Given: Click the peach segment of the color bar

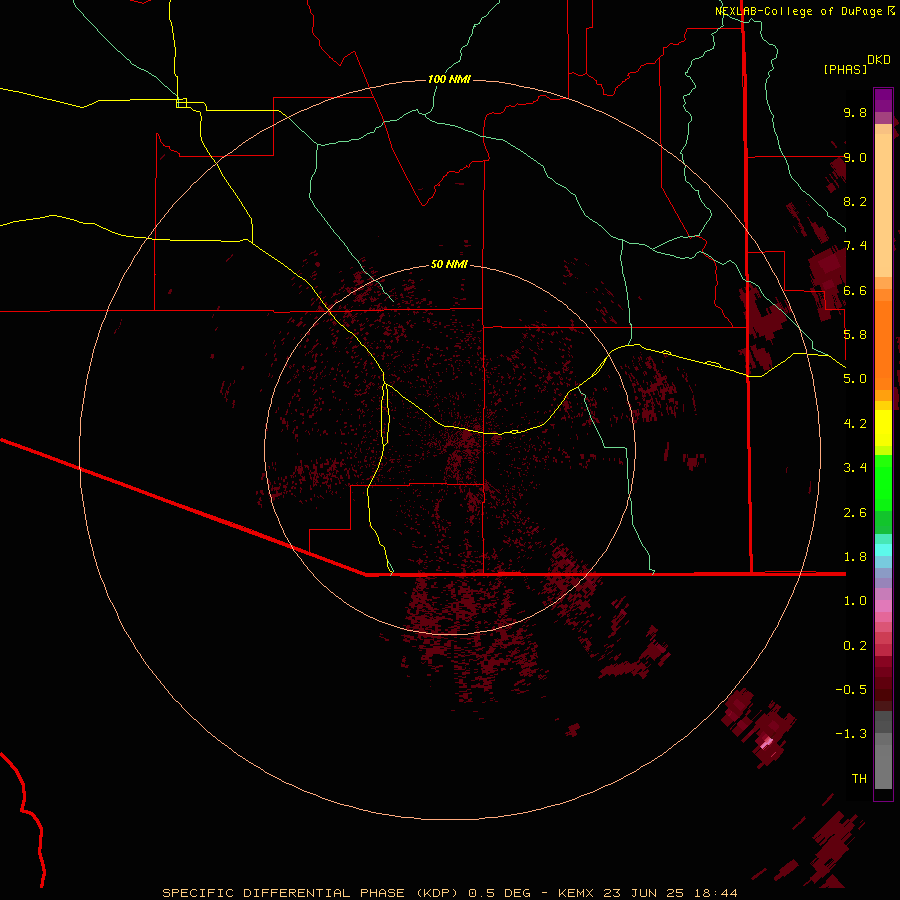Looking at the screenshot, I should [x=883, y=205].
